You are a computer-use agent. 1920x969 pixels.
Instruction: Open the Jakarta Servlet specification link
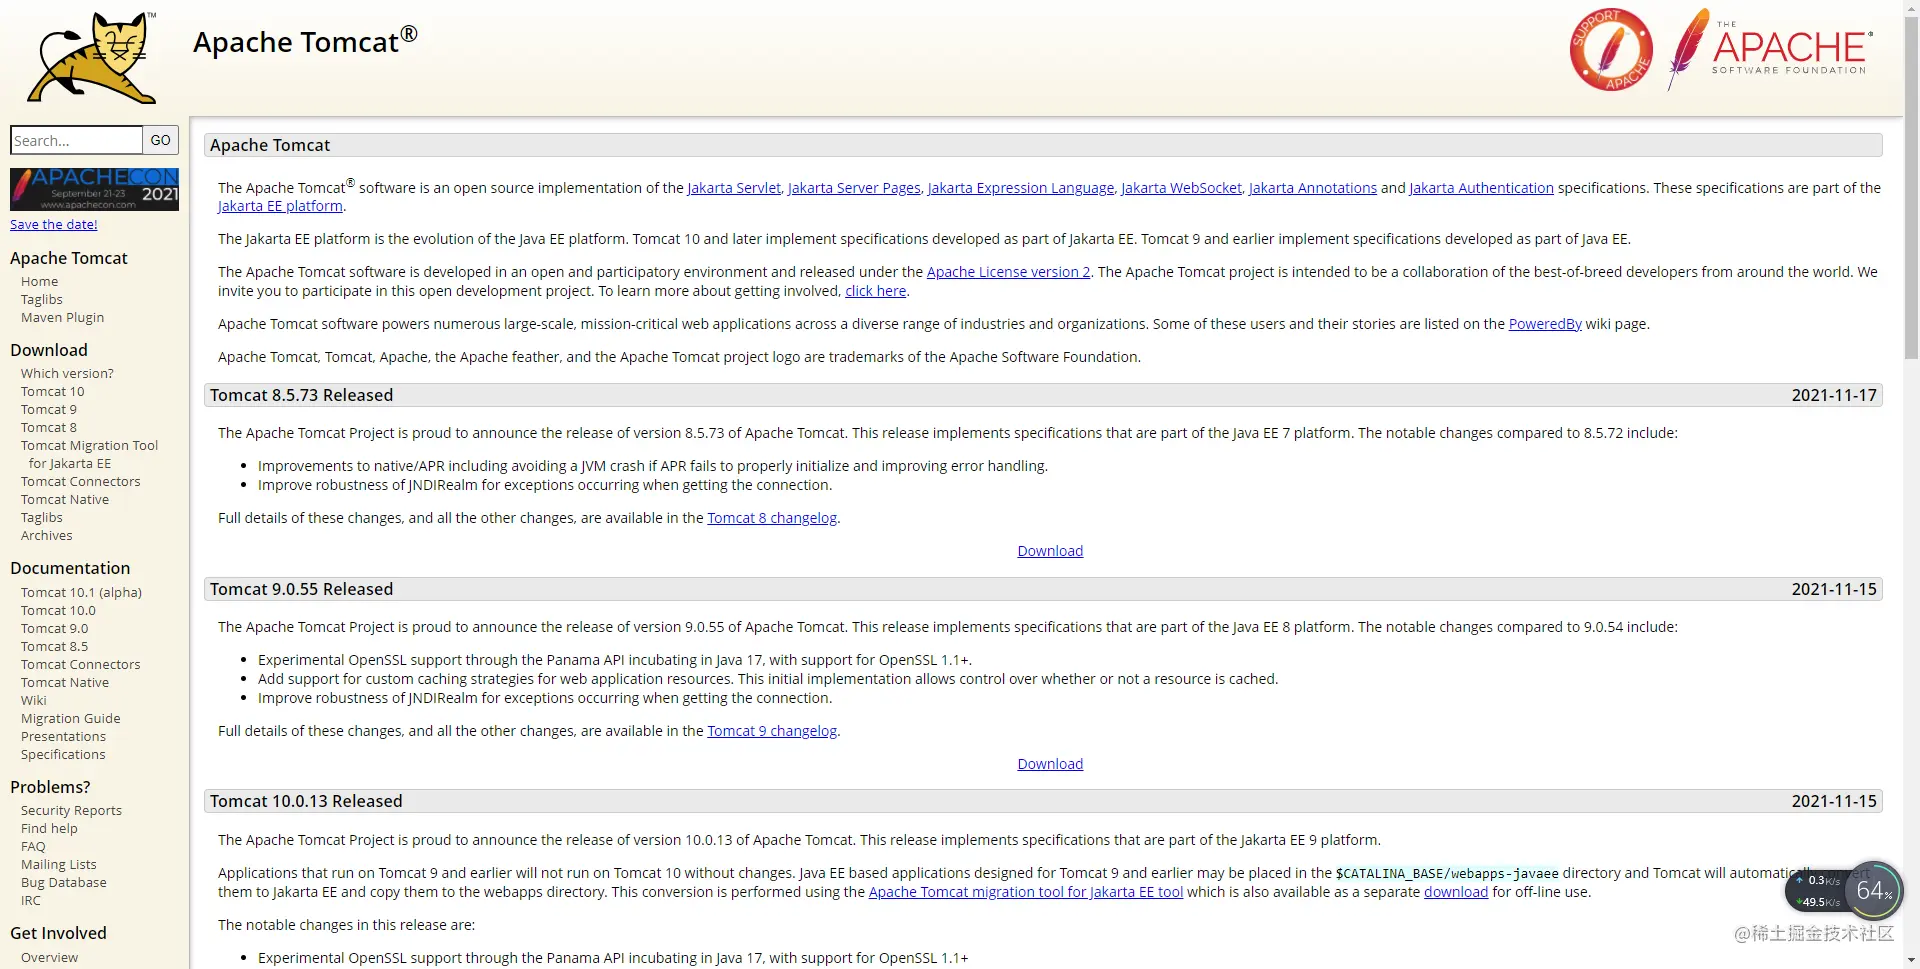pyautogui.click(x=734, y=188)
